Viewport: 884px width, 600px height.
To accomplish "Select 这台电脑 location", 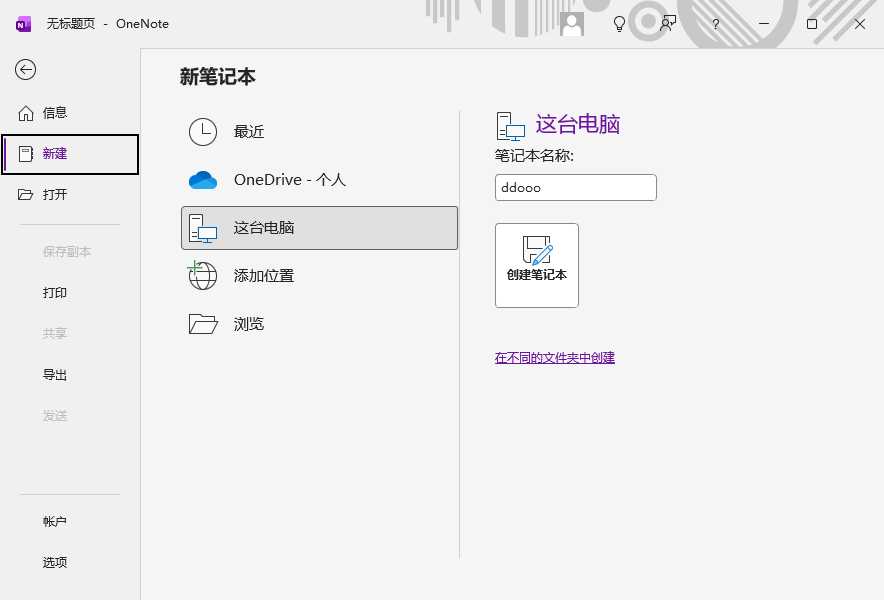I will (319, 228).
